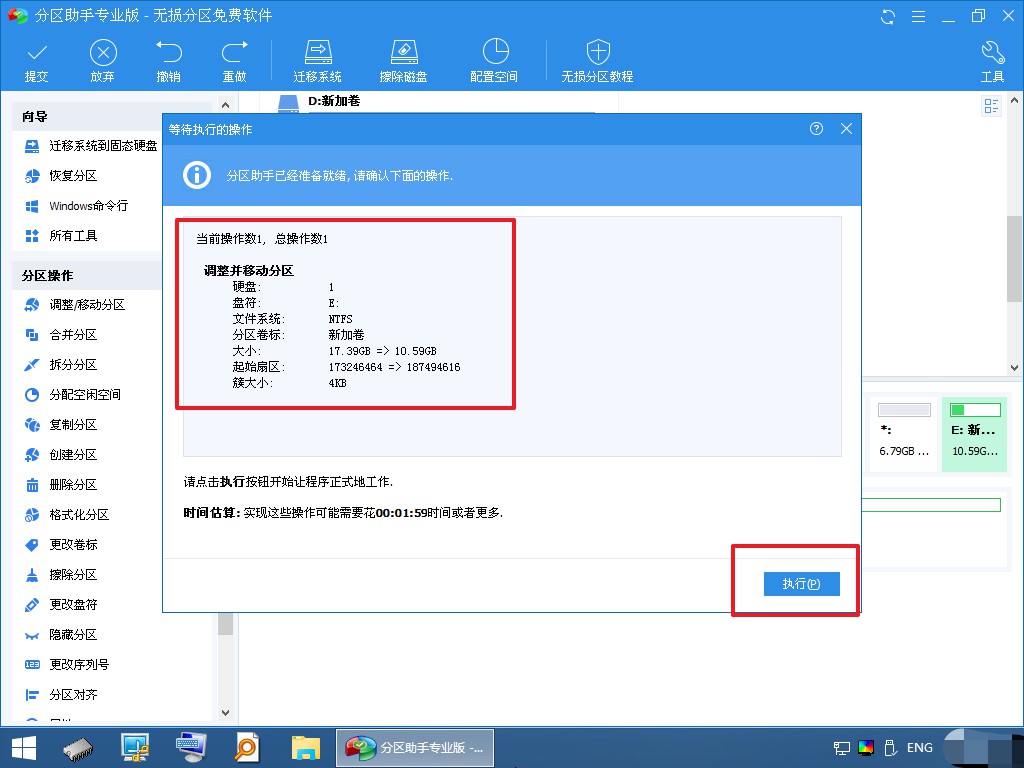Choose 更改盘符 operation

coord(61,605)
